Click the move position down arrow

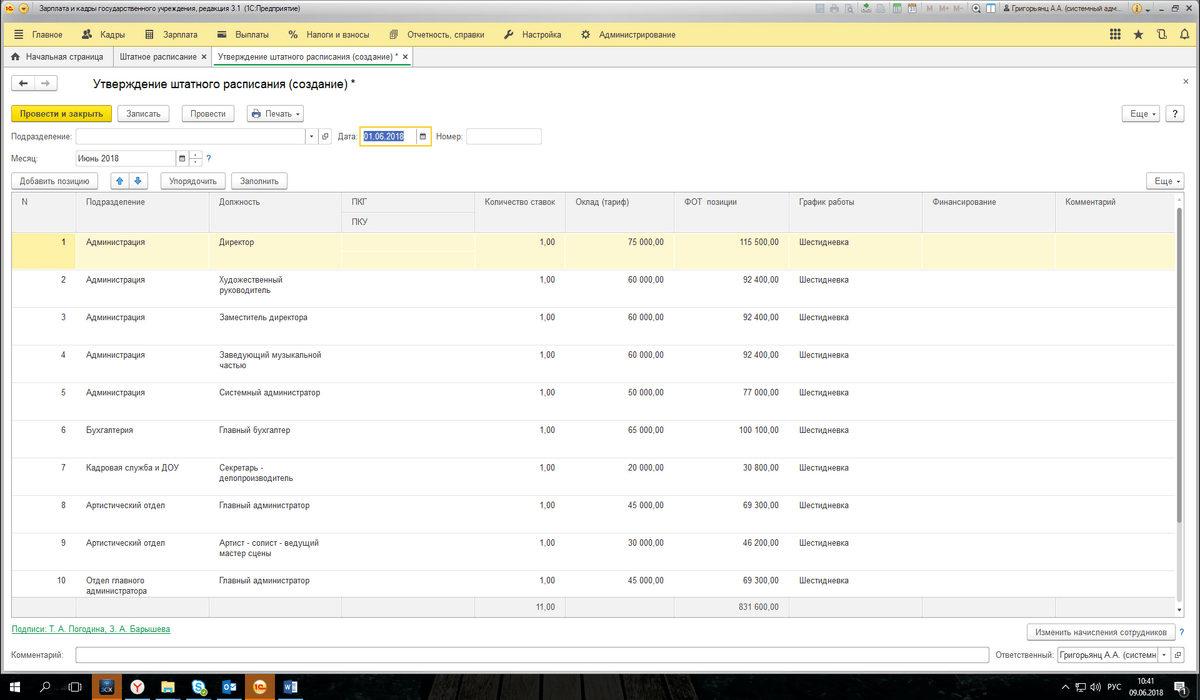point(138,181)
